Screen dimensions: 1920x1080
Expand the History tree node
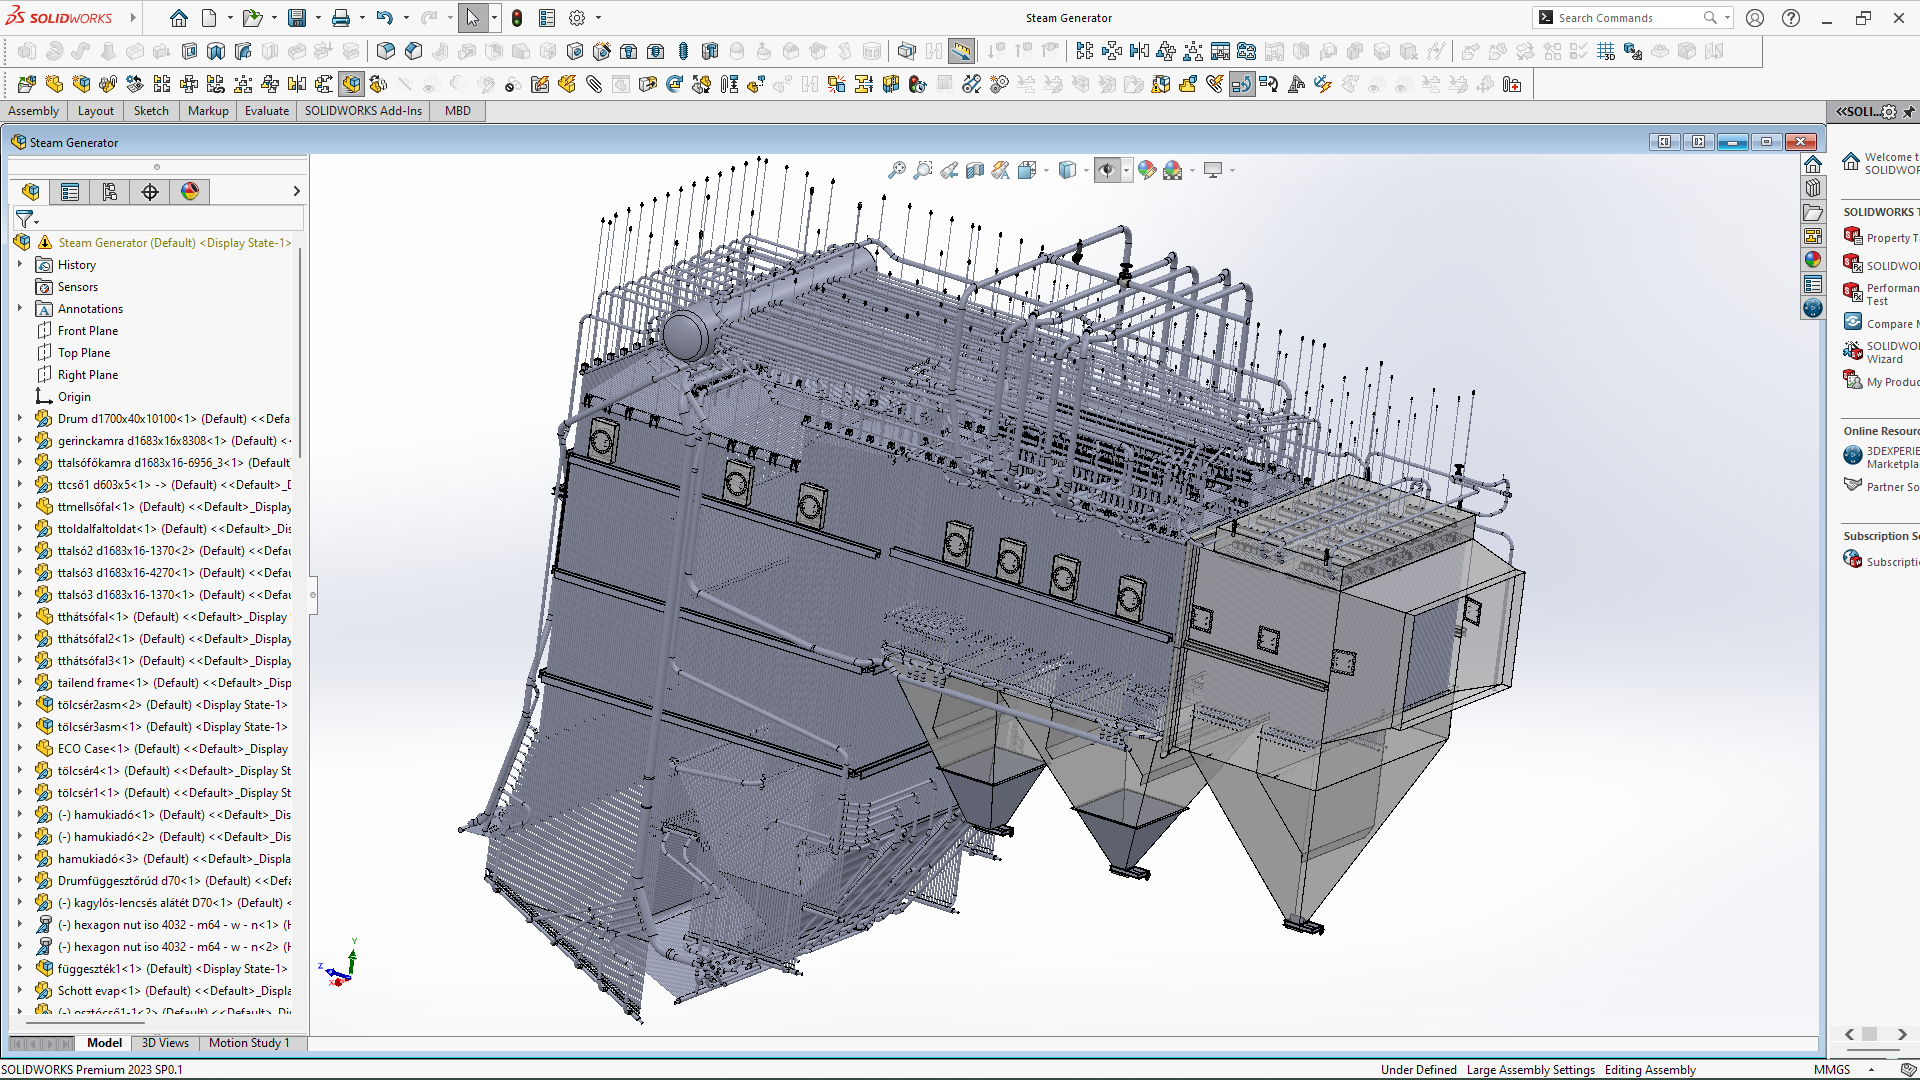tap(19, 265)
